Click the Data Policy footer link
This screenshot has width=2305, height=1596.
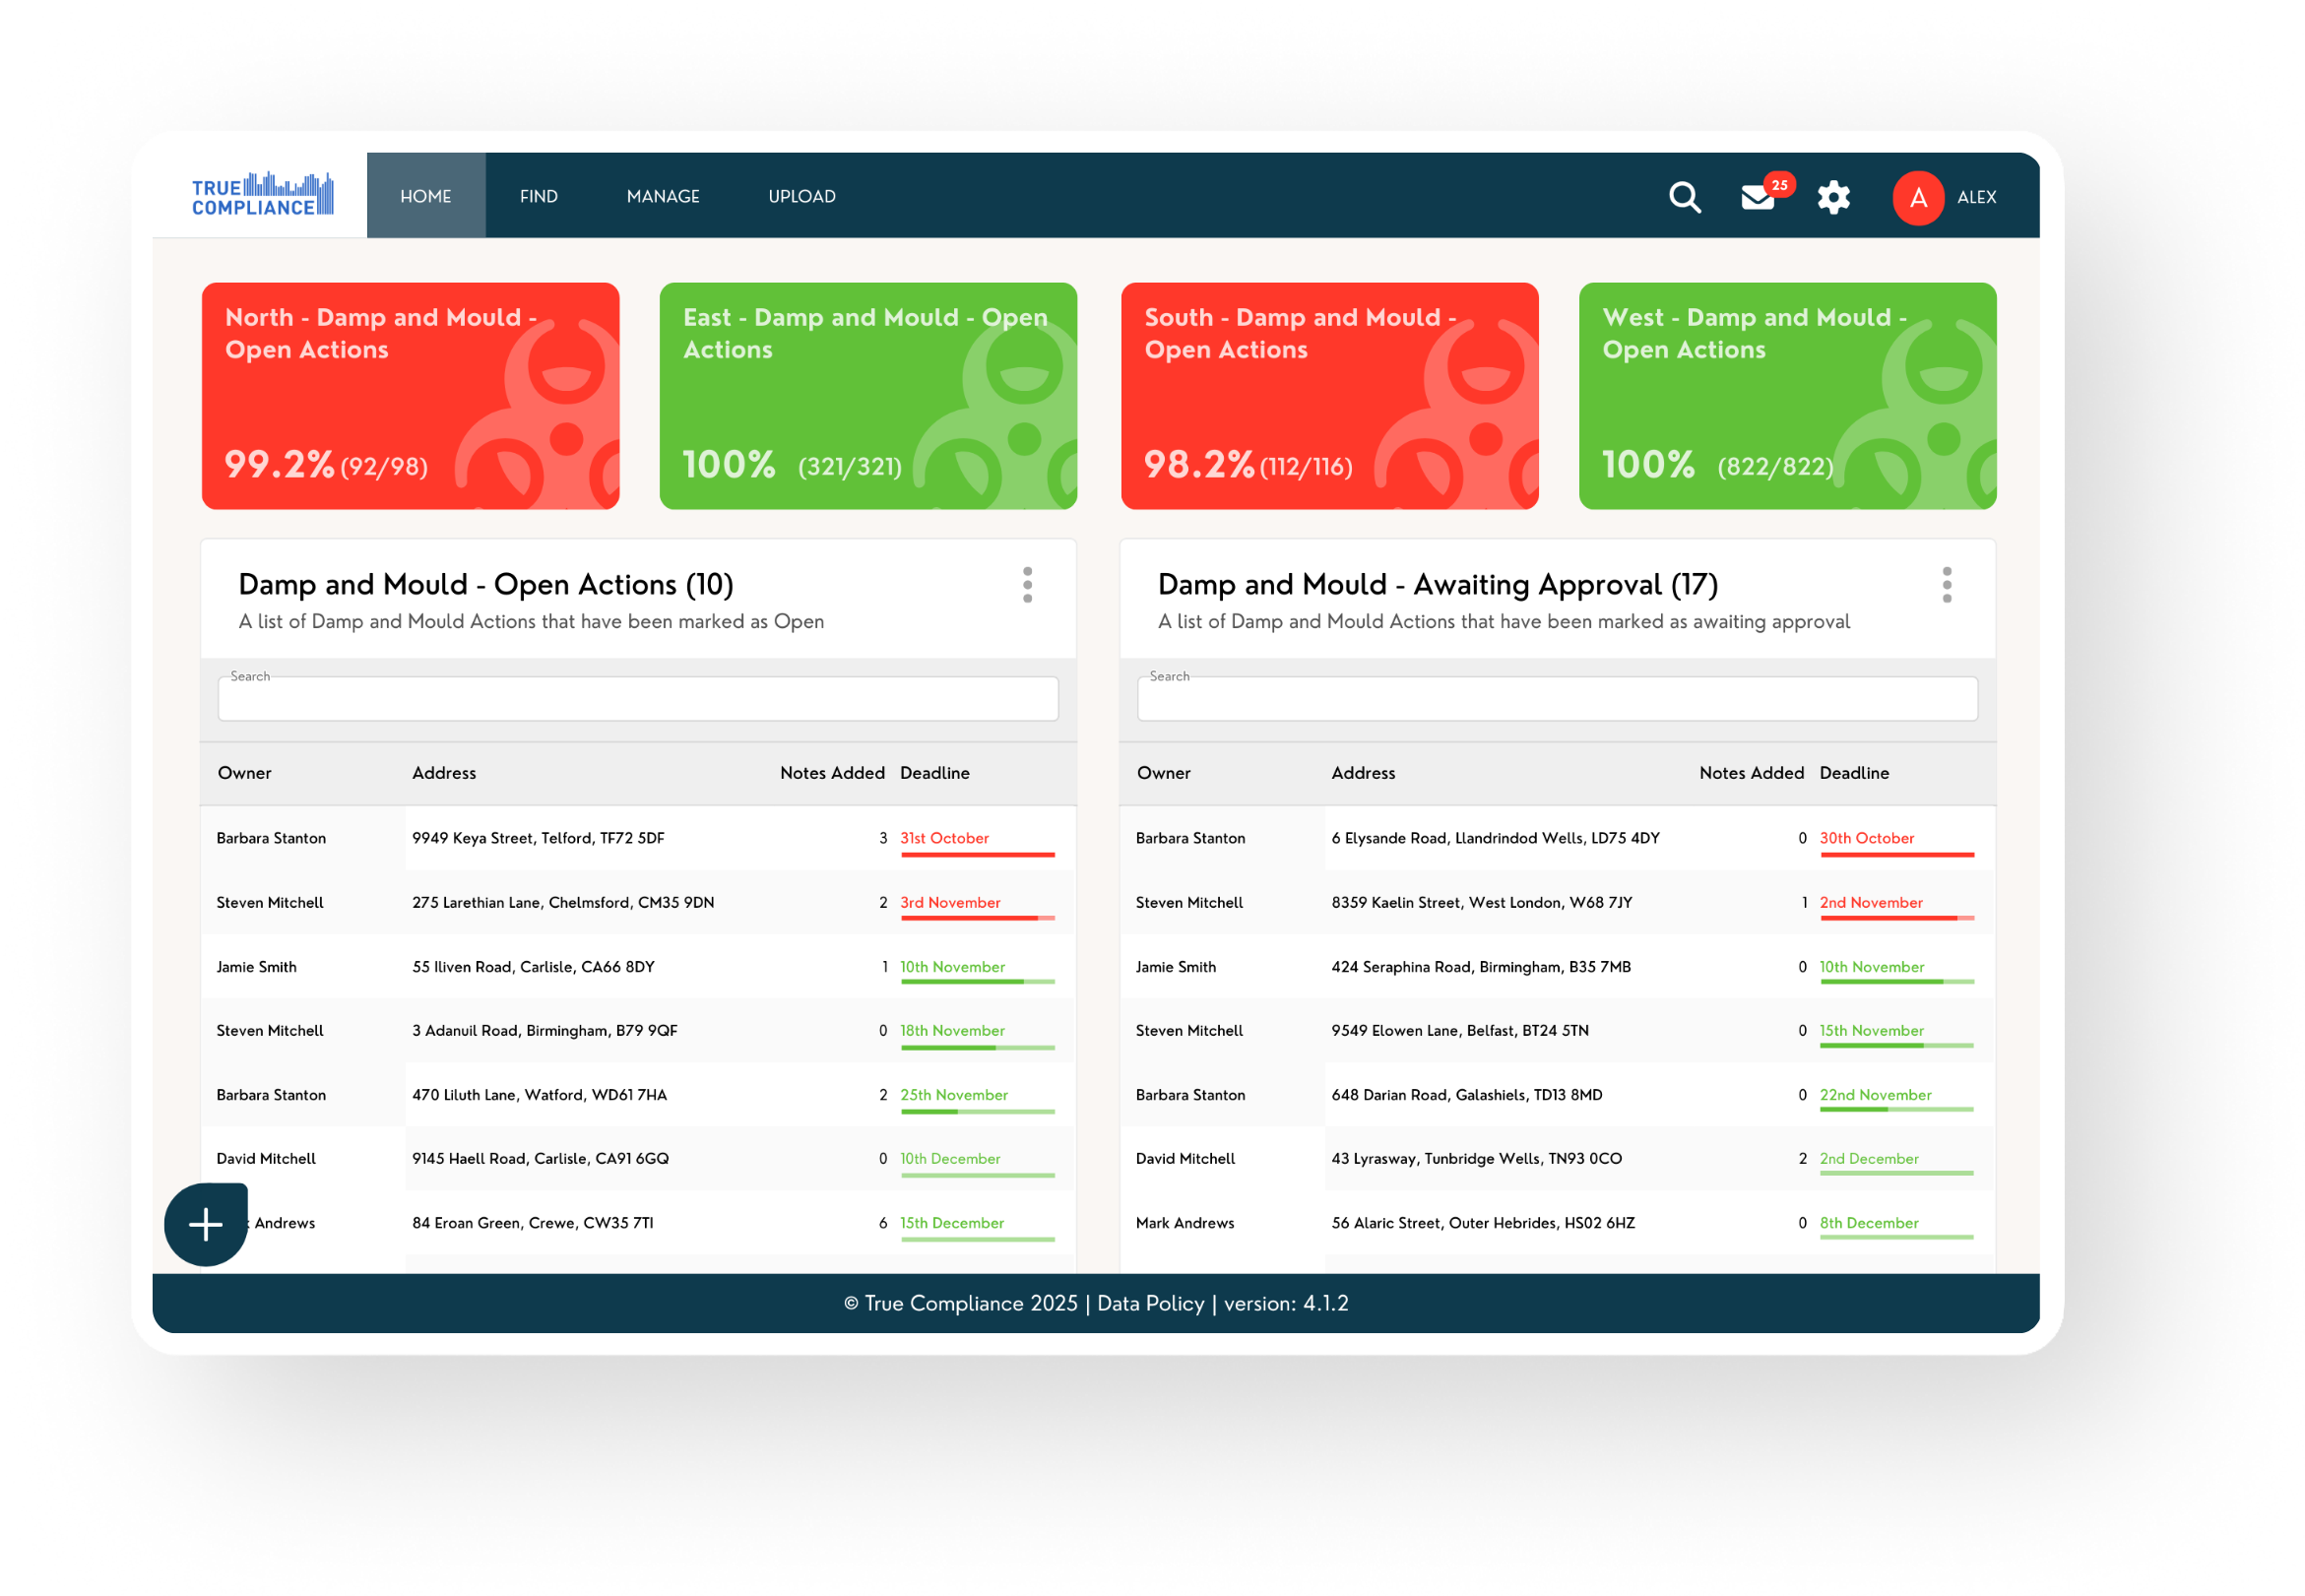pyautogui.click(x=1150, y=1303)
